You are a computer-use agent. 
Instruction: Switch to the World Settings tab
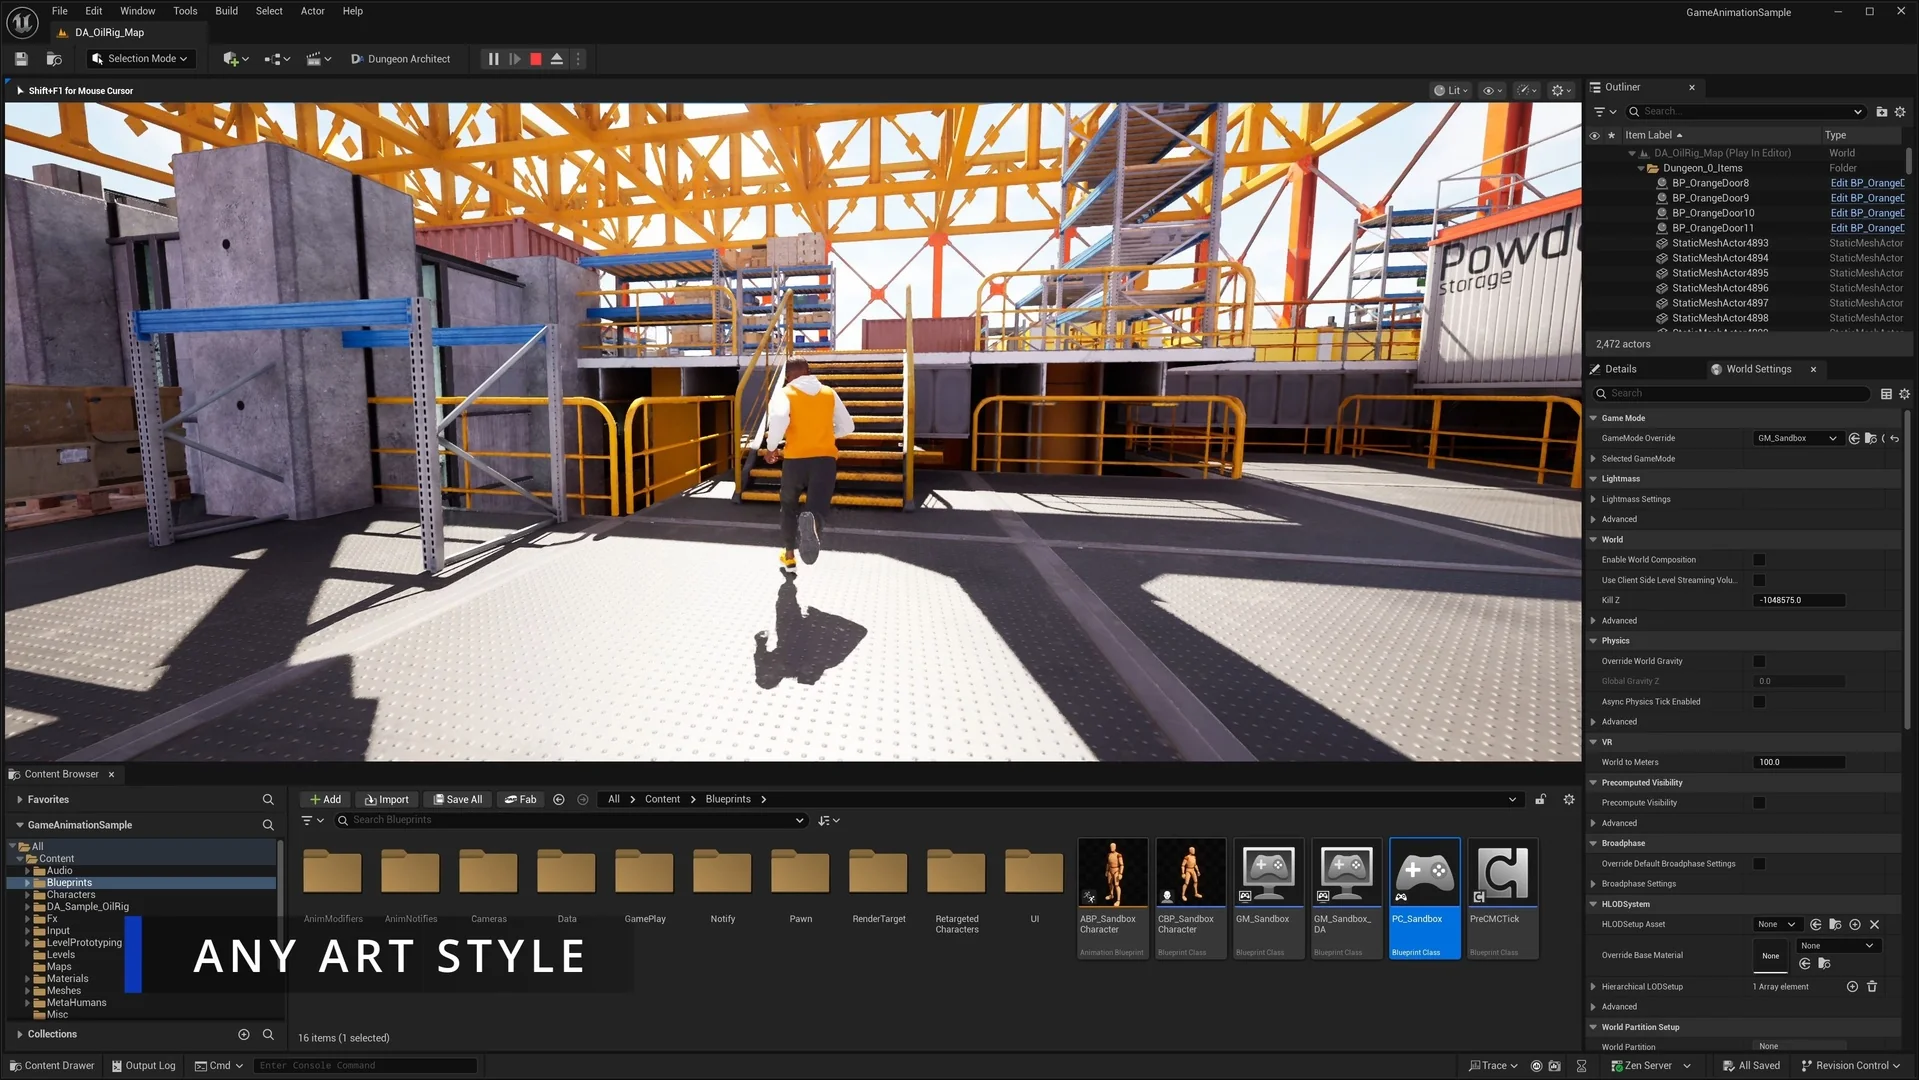1757,369
